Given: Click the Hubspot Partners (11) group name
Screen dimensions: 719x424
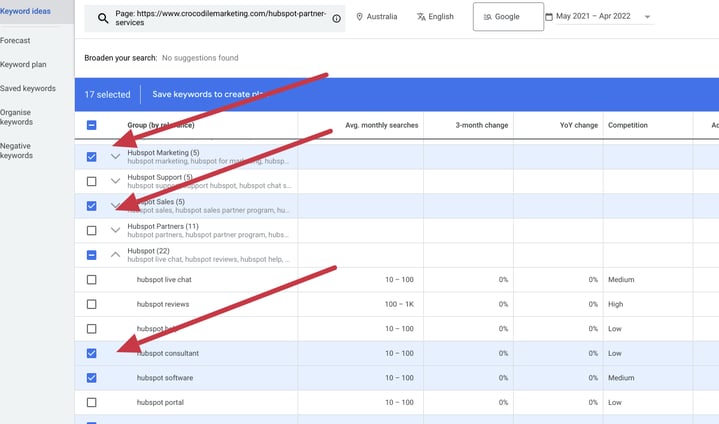Looking at the screenshot, I should click(163, 226).
